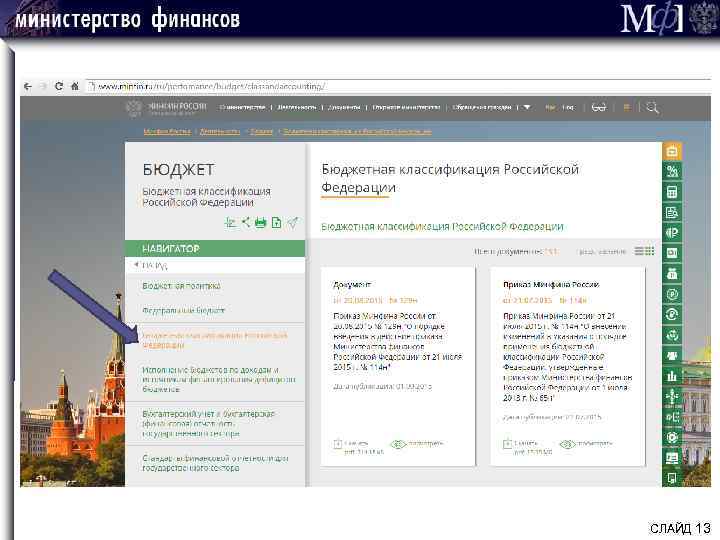The height and width of the screenshot is (540, 720).
Task: Click the handshake icon in the right sidebar
Action: pos(672,355)
